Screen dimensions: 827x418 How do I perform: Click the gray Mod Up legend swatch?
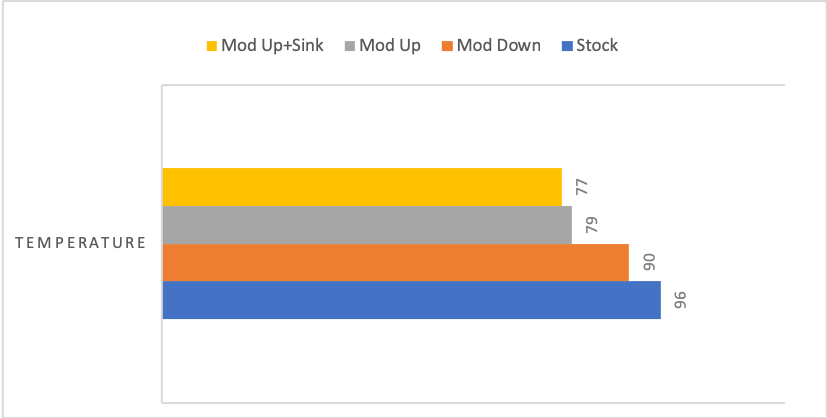point(350,46)
